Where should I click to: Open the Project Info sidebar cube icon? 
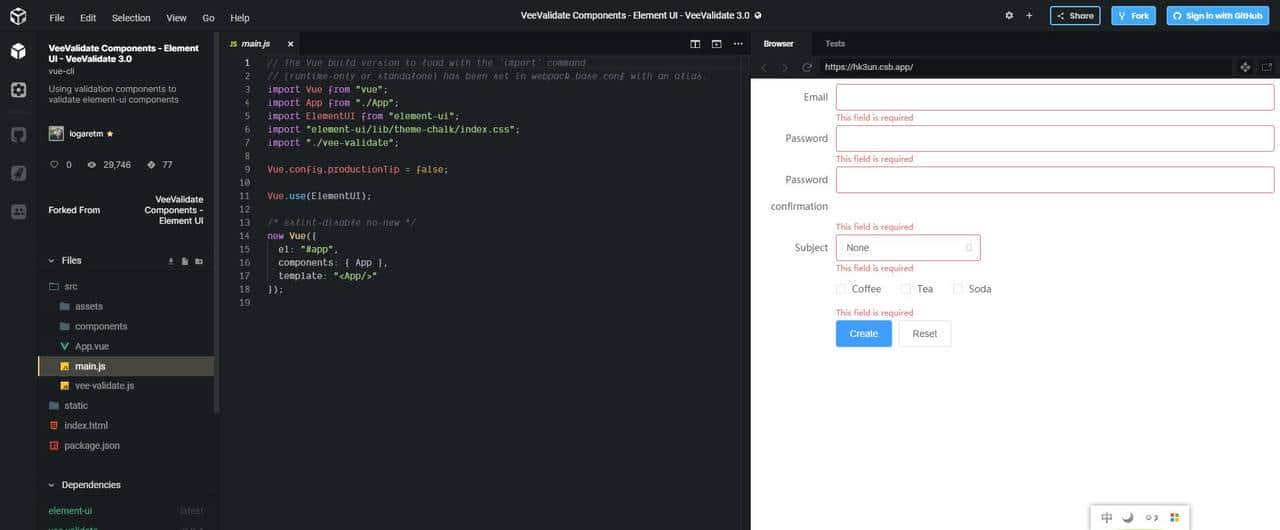point(18,51)
